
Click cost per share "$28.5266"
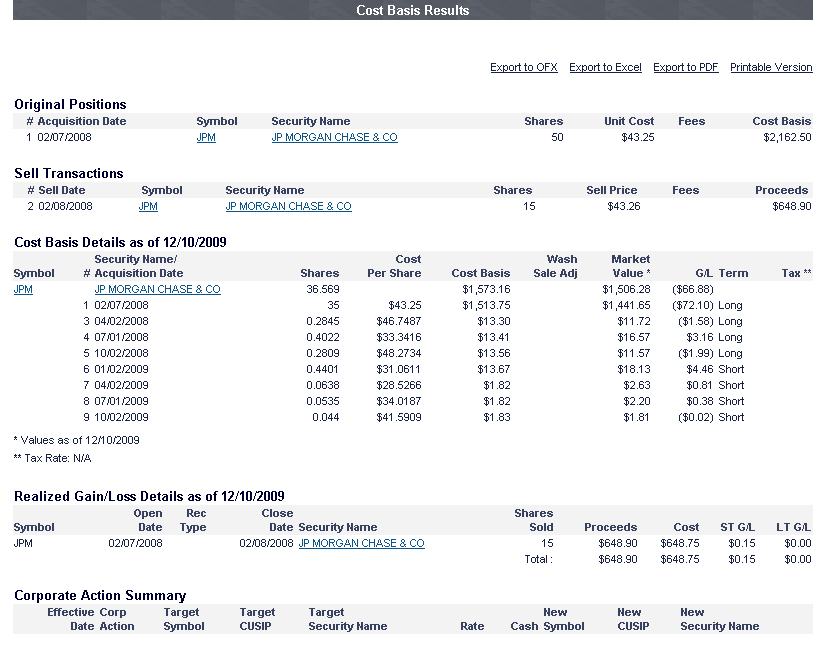399,385
